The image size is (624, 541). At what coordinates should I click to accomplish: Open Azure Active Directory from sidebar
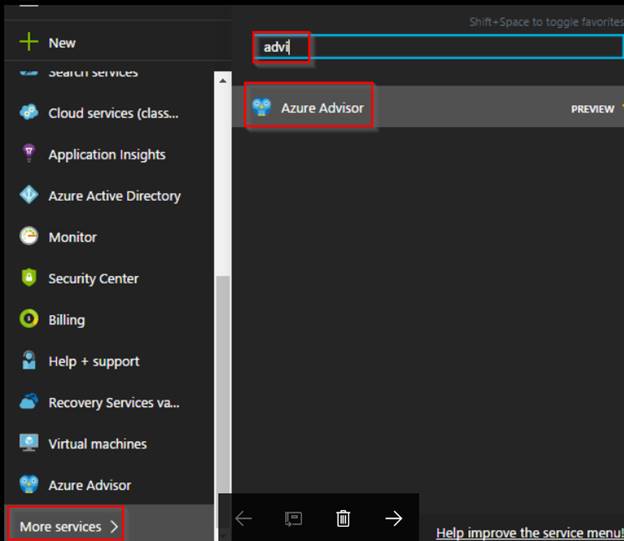114,196
